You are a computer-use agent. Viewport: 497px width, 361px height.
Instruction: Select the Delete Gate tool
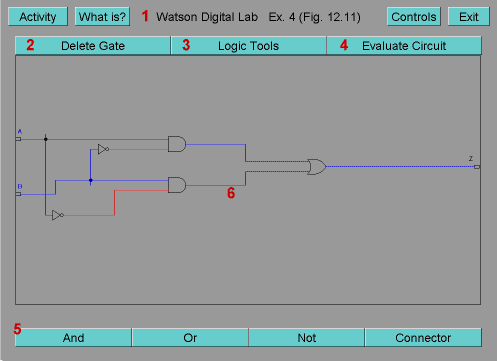93,46
